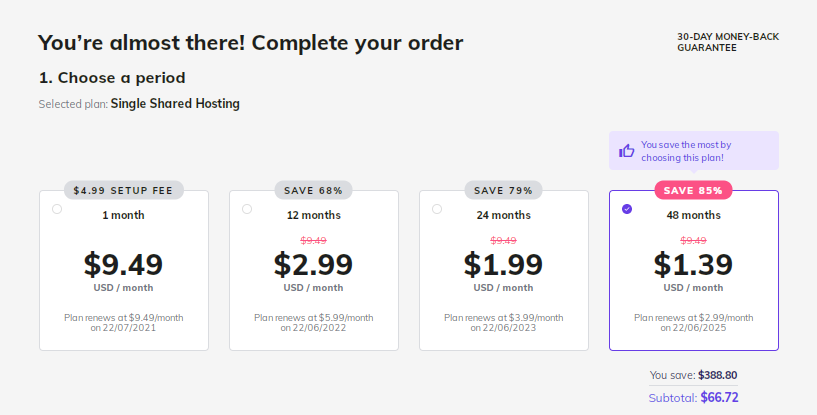
Task: Click the 12 months renewal notice text
Action: (x=313, y=322)
